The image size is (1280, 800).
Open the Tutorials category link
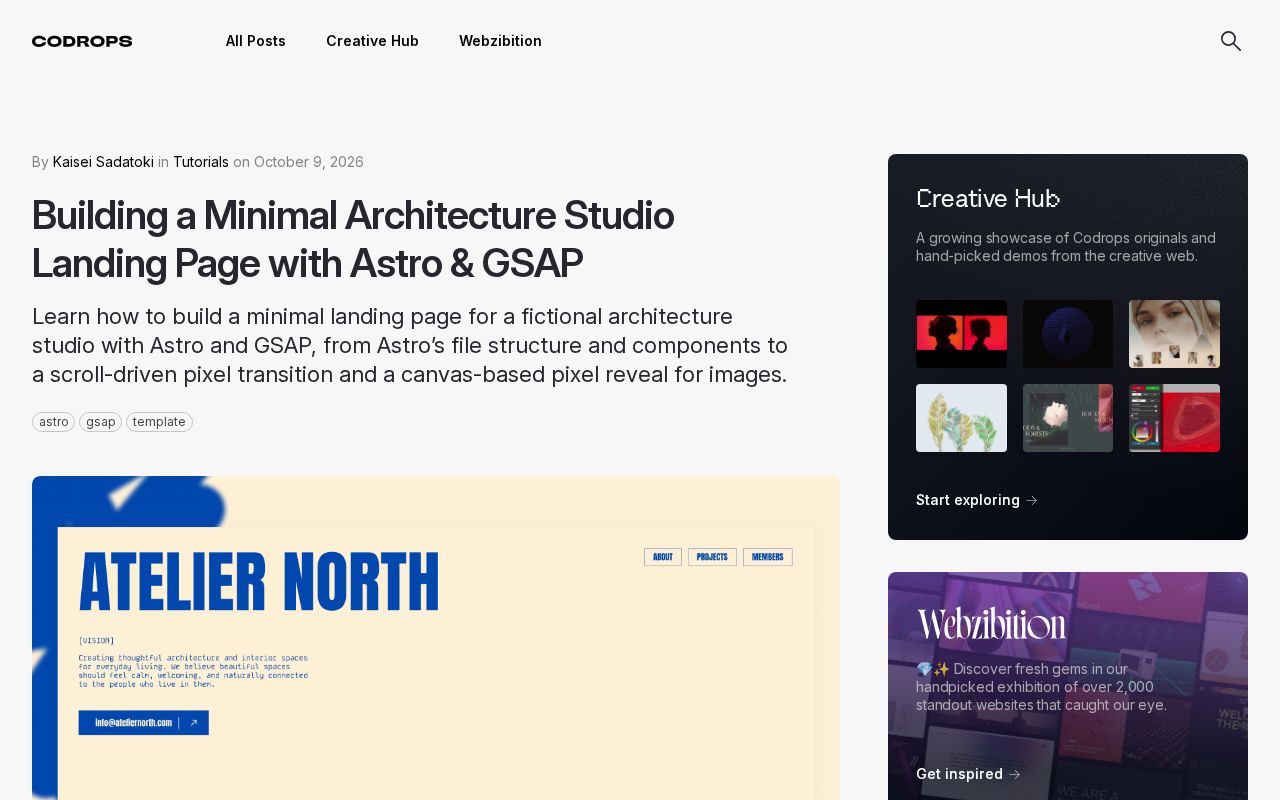pos(201,162)
